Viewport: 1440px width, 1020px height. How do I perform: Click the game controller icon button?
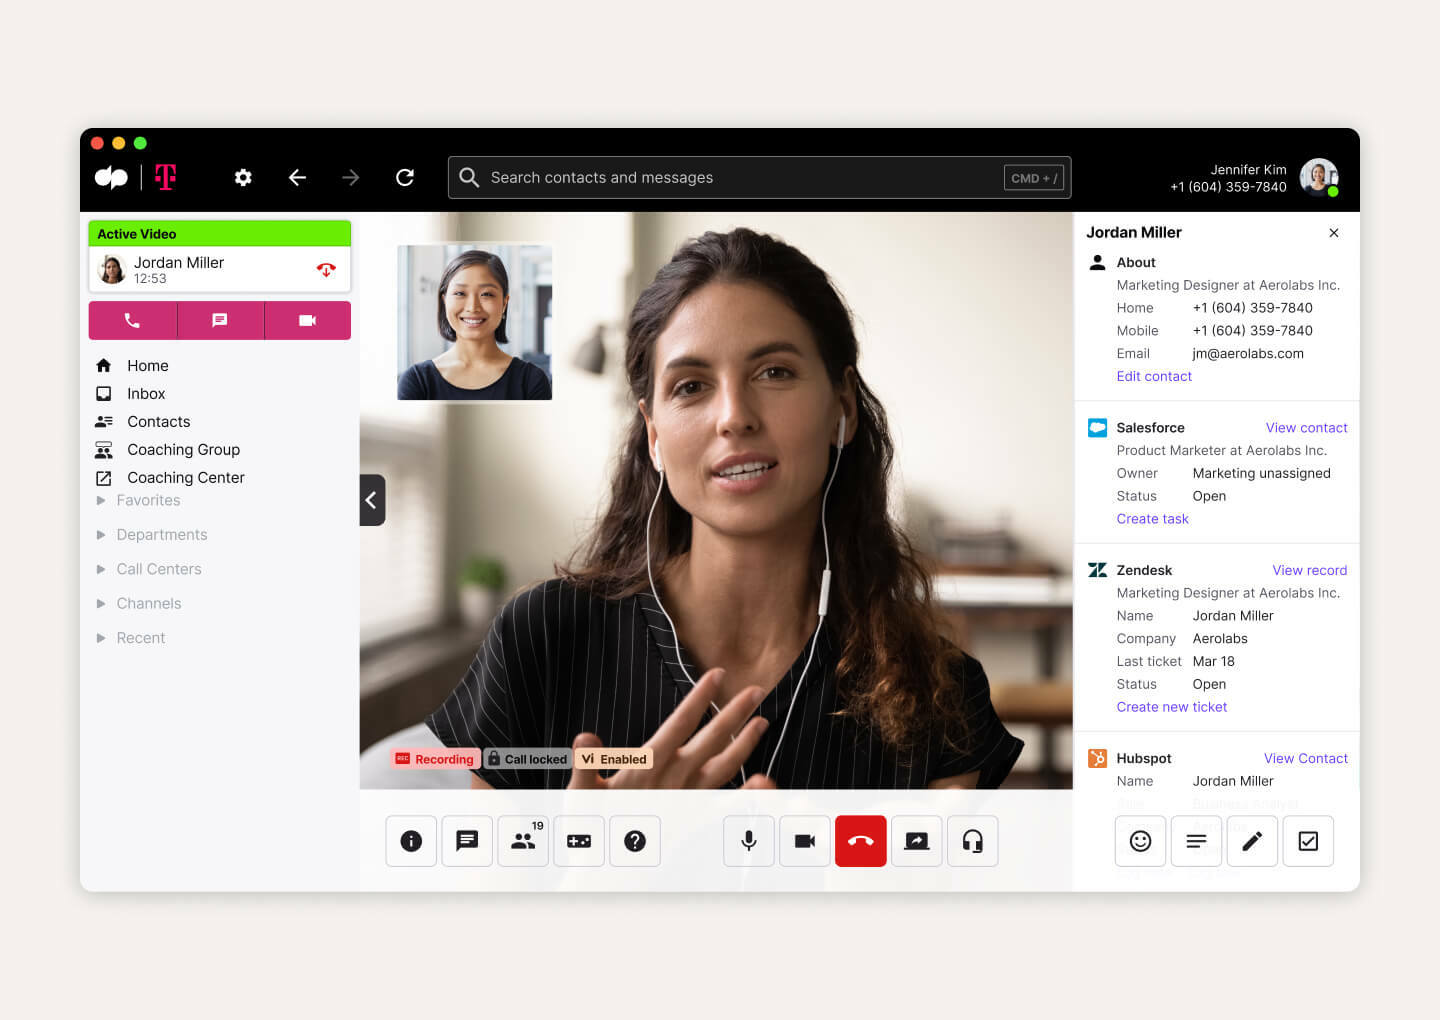pyautogui.click(x=579, y=841)
